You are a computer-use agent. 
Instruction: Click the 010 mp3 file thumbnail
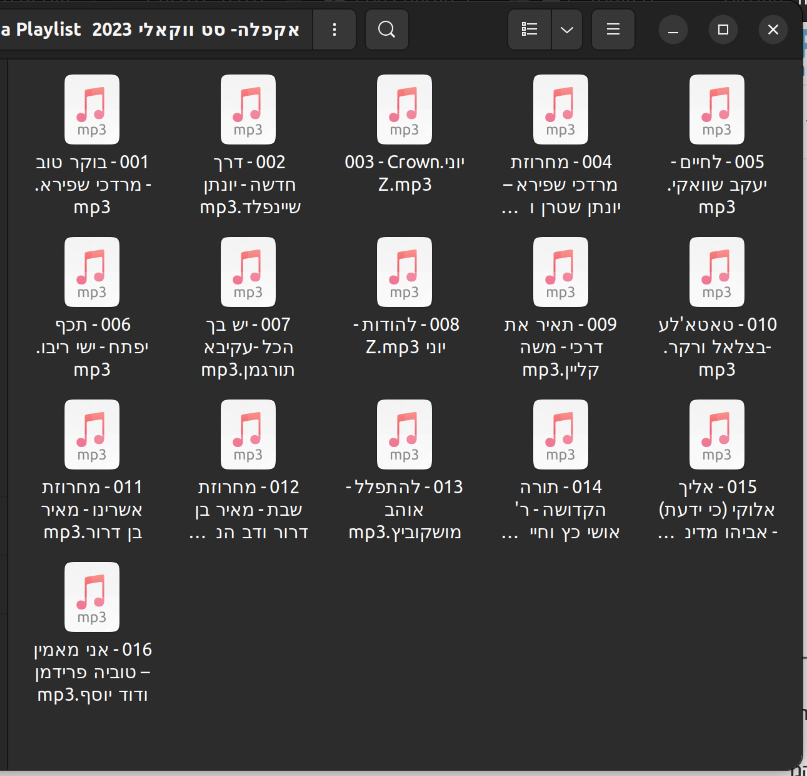[716, 271]
